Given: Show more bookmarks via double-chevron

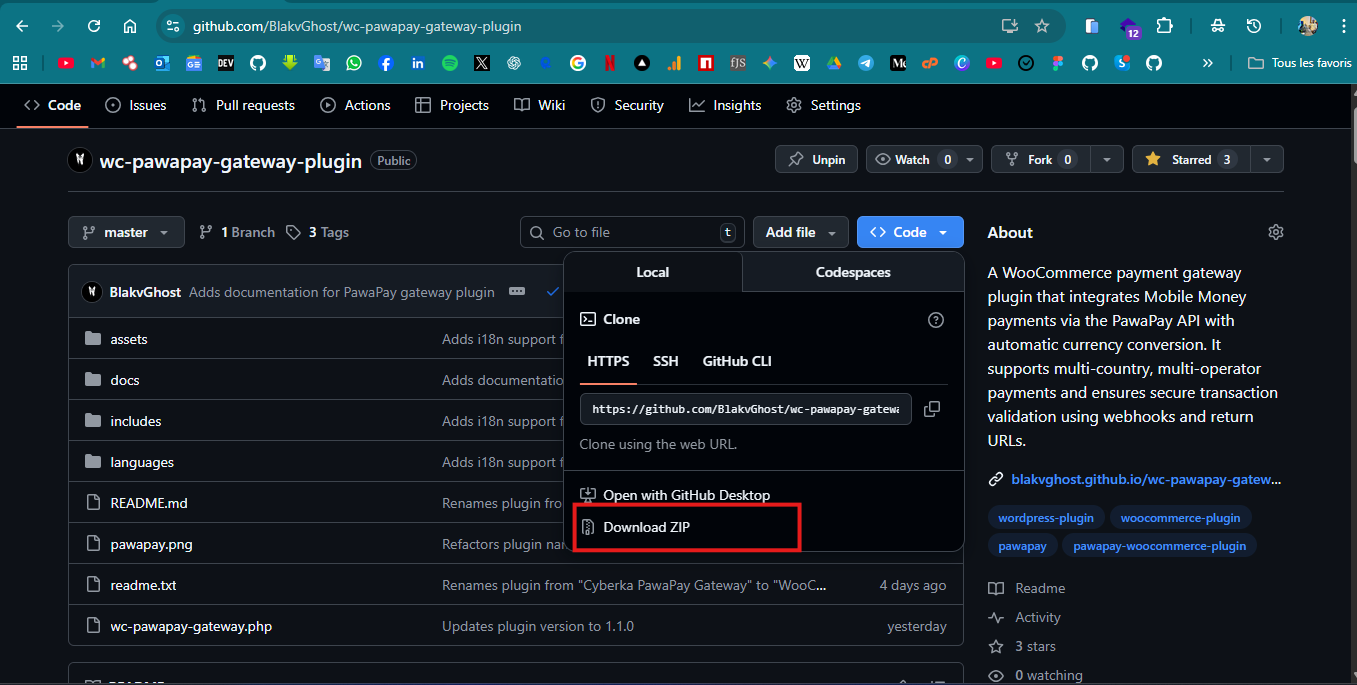Looking at the screenshot, I should (x=1207, y=63).
